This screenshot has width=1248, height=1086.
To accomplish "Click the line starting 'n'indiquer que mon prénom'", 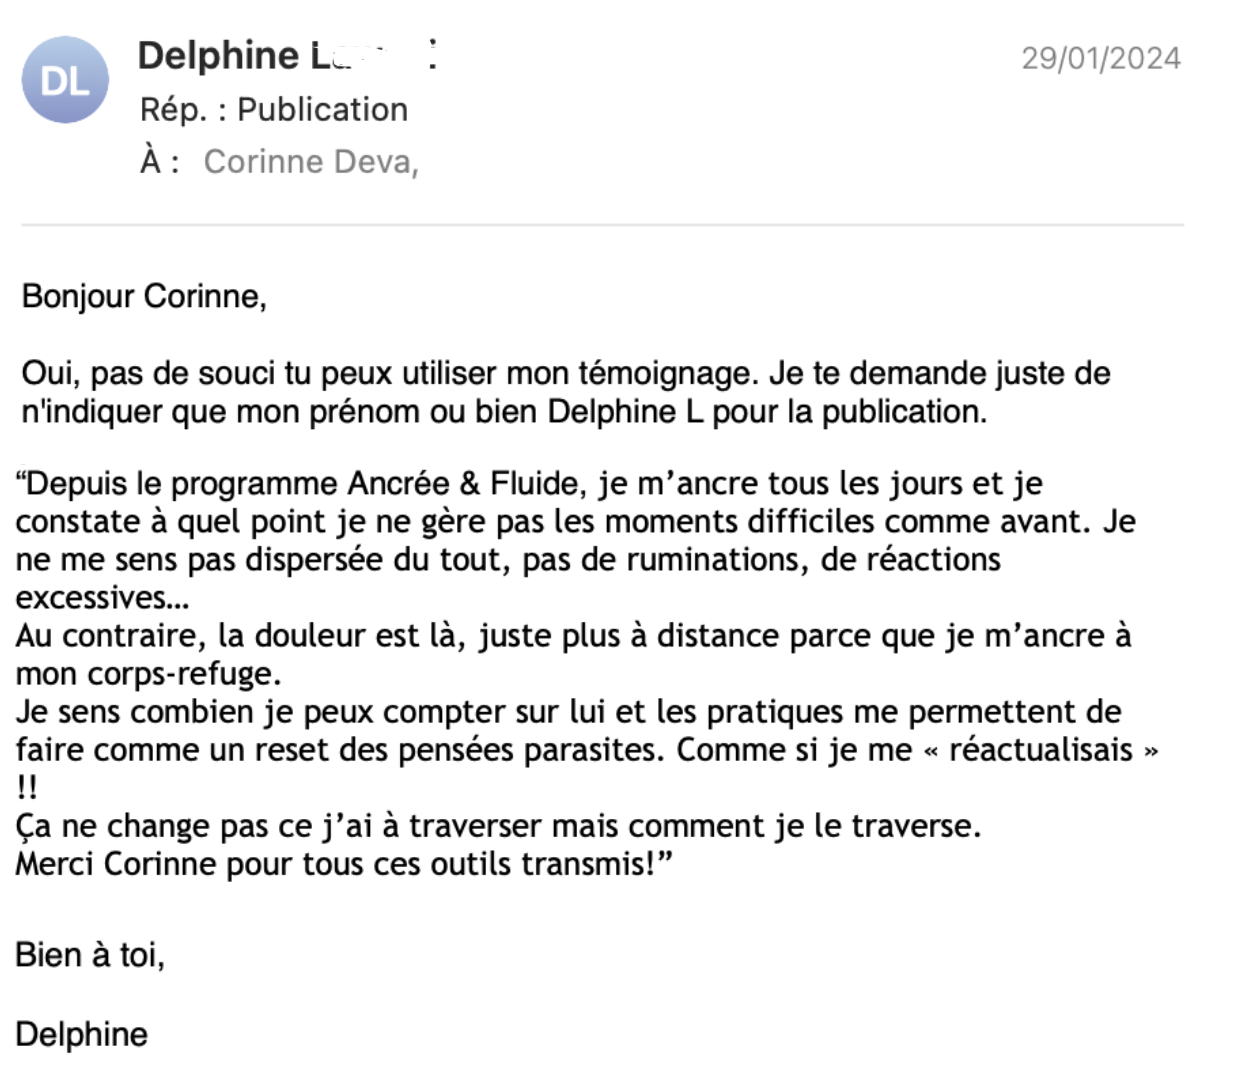I will pyautogui.click(x=503, y=411).
